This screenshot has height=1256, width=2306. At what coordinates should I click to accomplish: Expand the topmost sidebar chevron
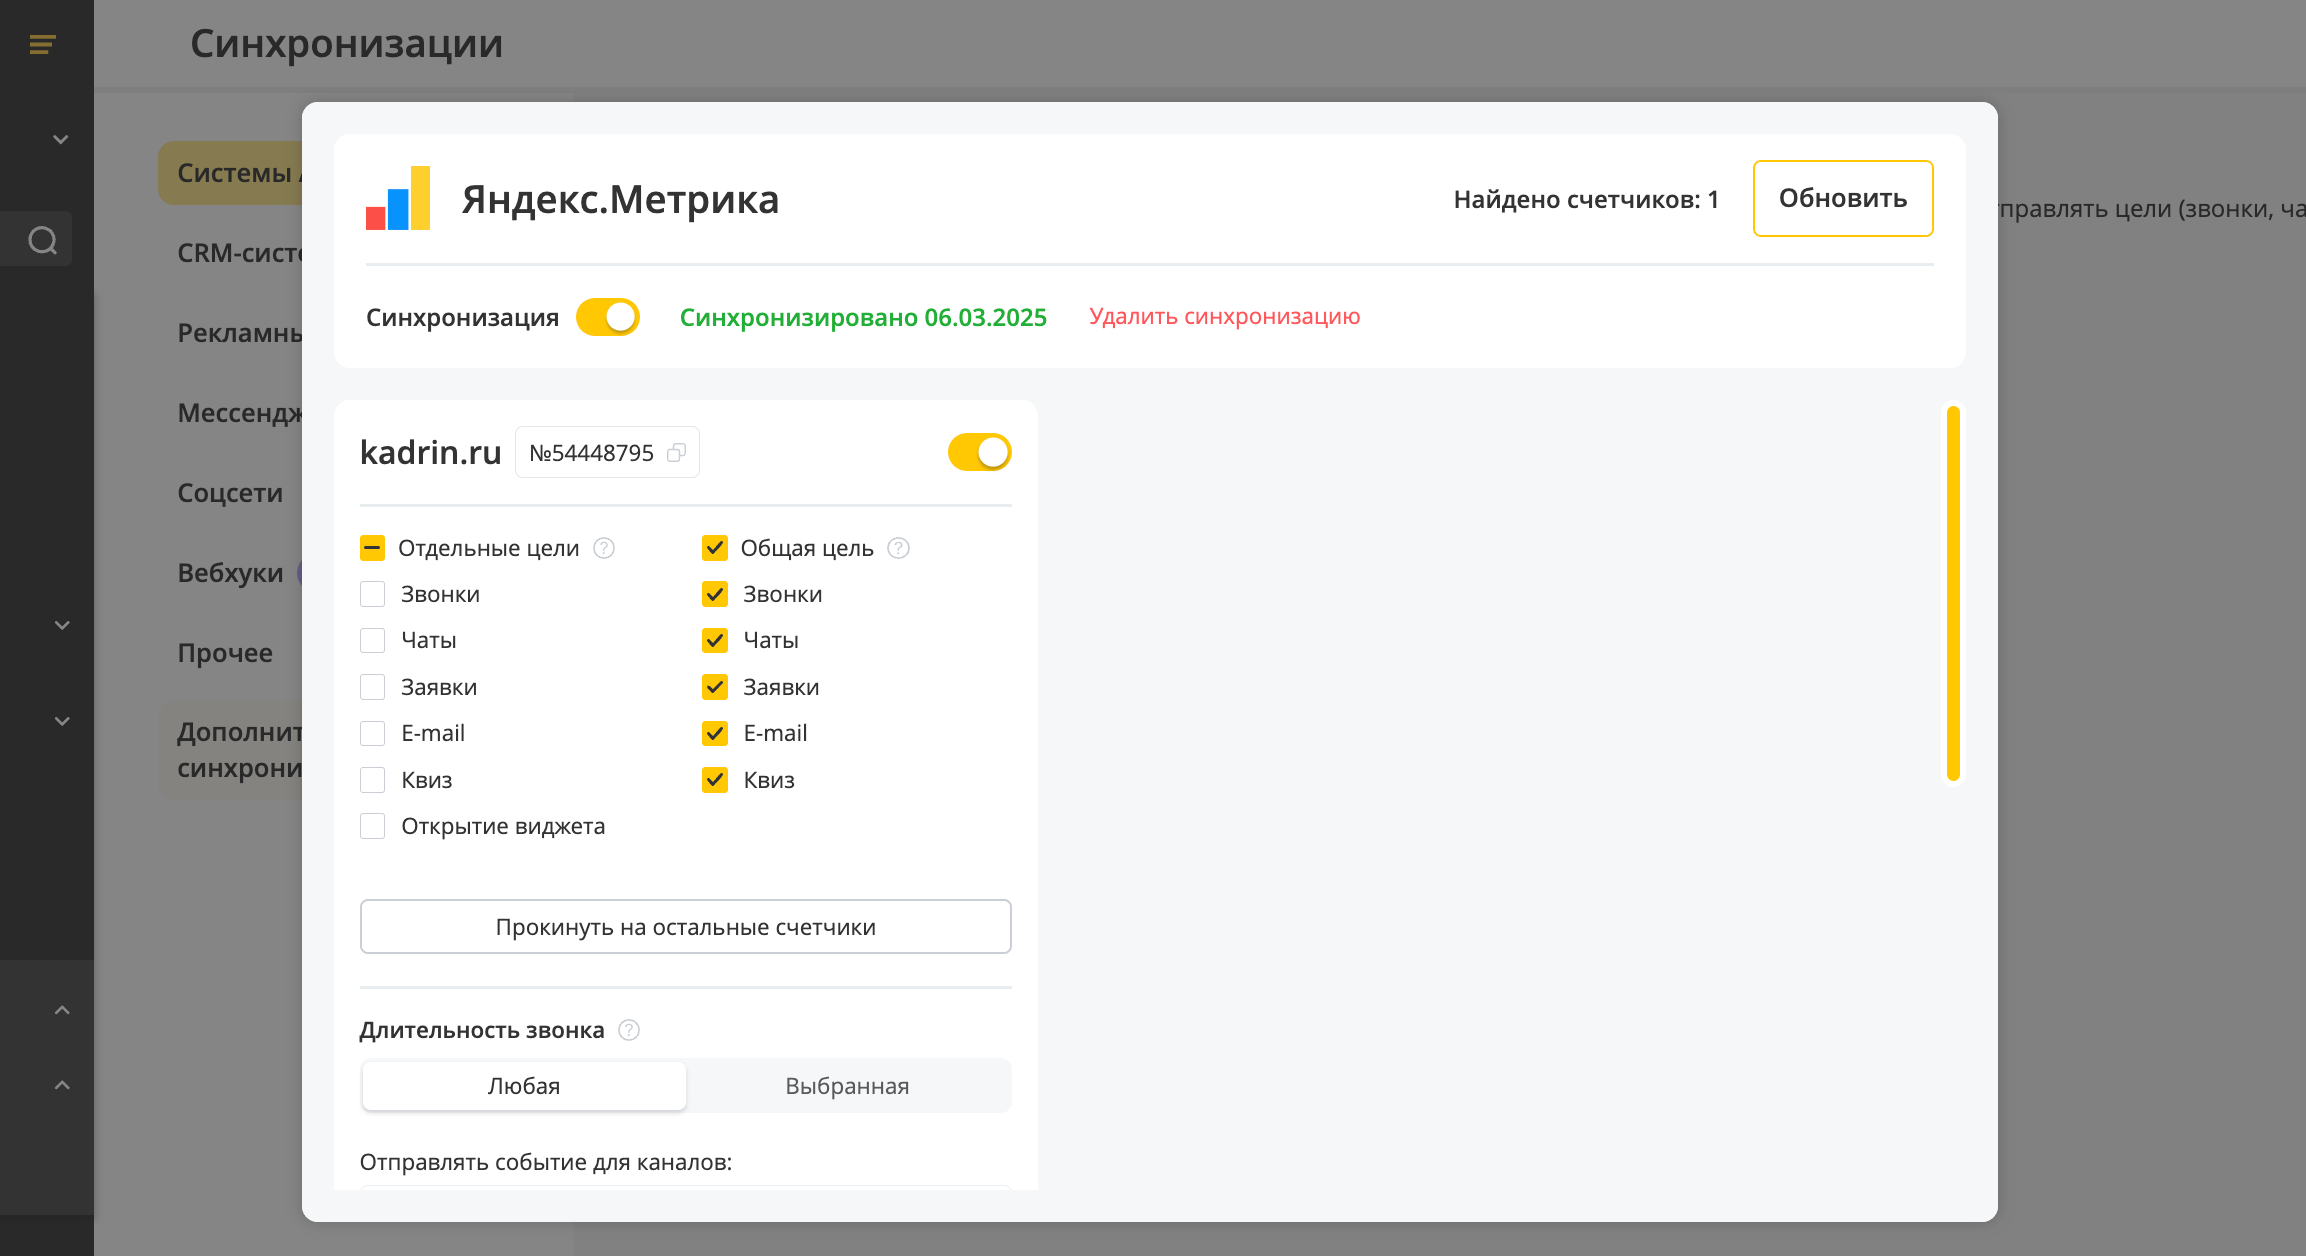tap(61, 139)
